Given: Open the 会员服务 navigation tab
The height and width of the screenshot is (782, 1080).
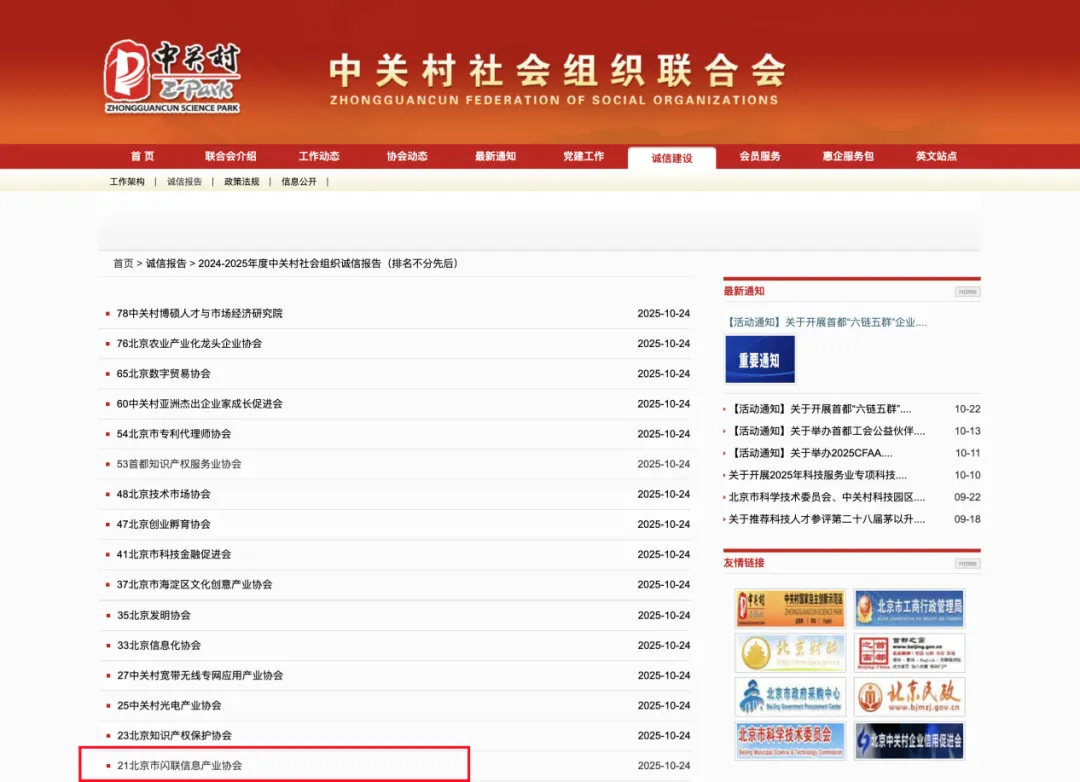Looking at the screenshot, I should click(760, 156).
